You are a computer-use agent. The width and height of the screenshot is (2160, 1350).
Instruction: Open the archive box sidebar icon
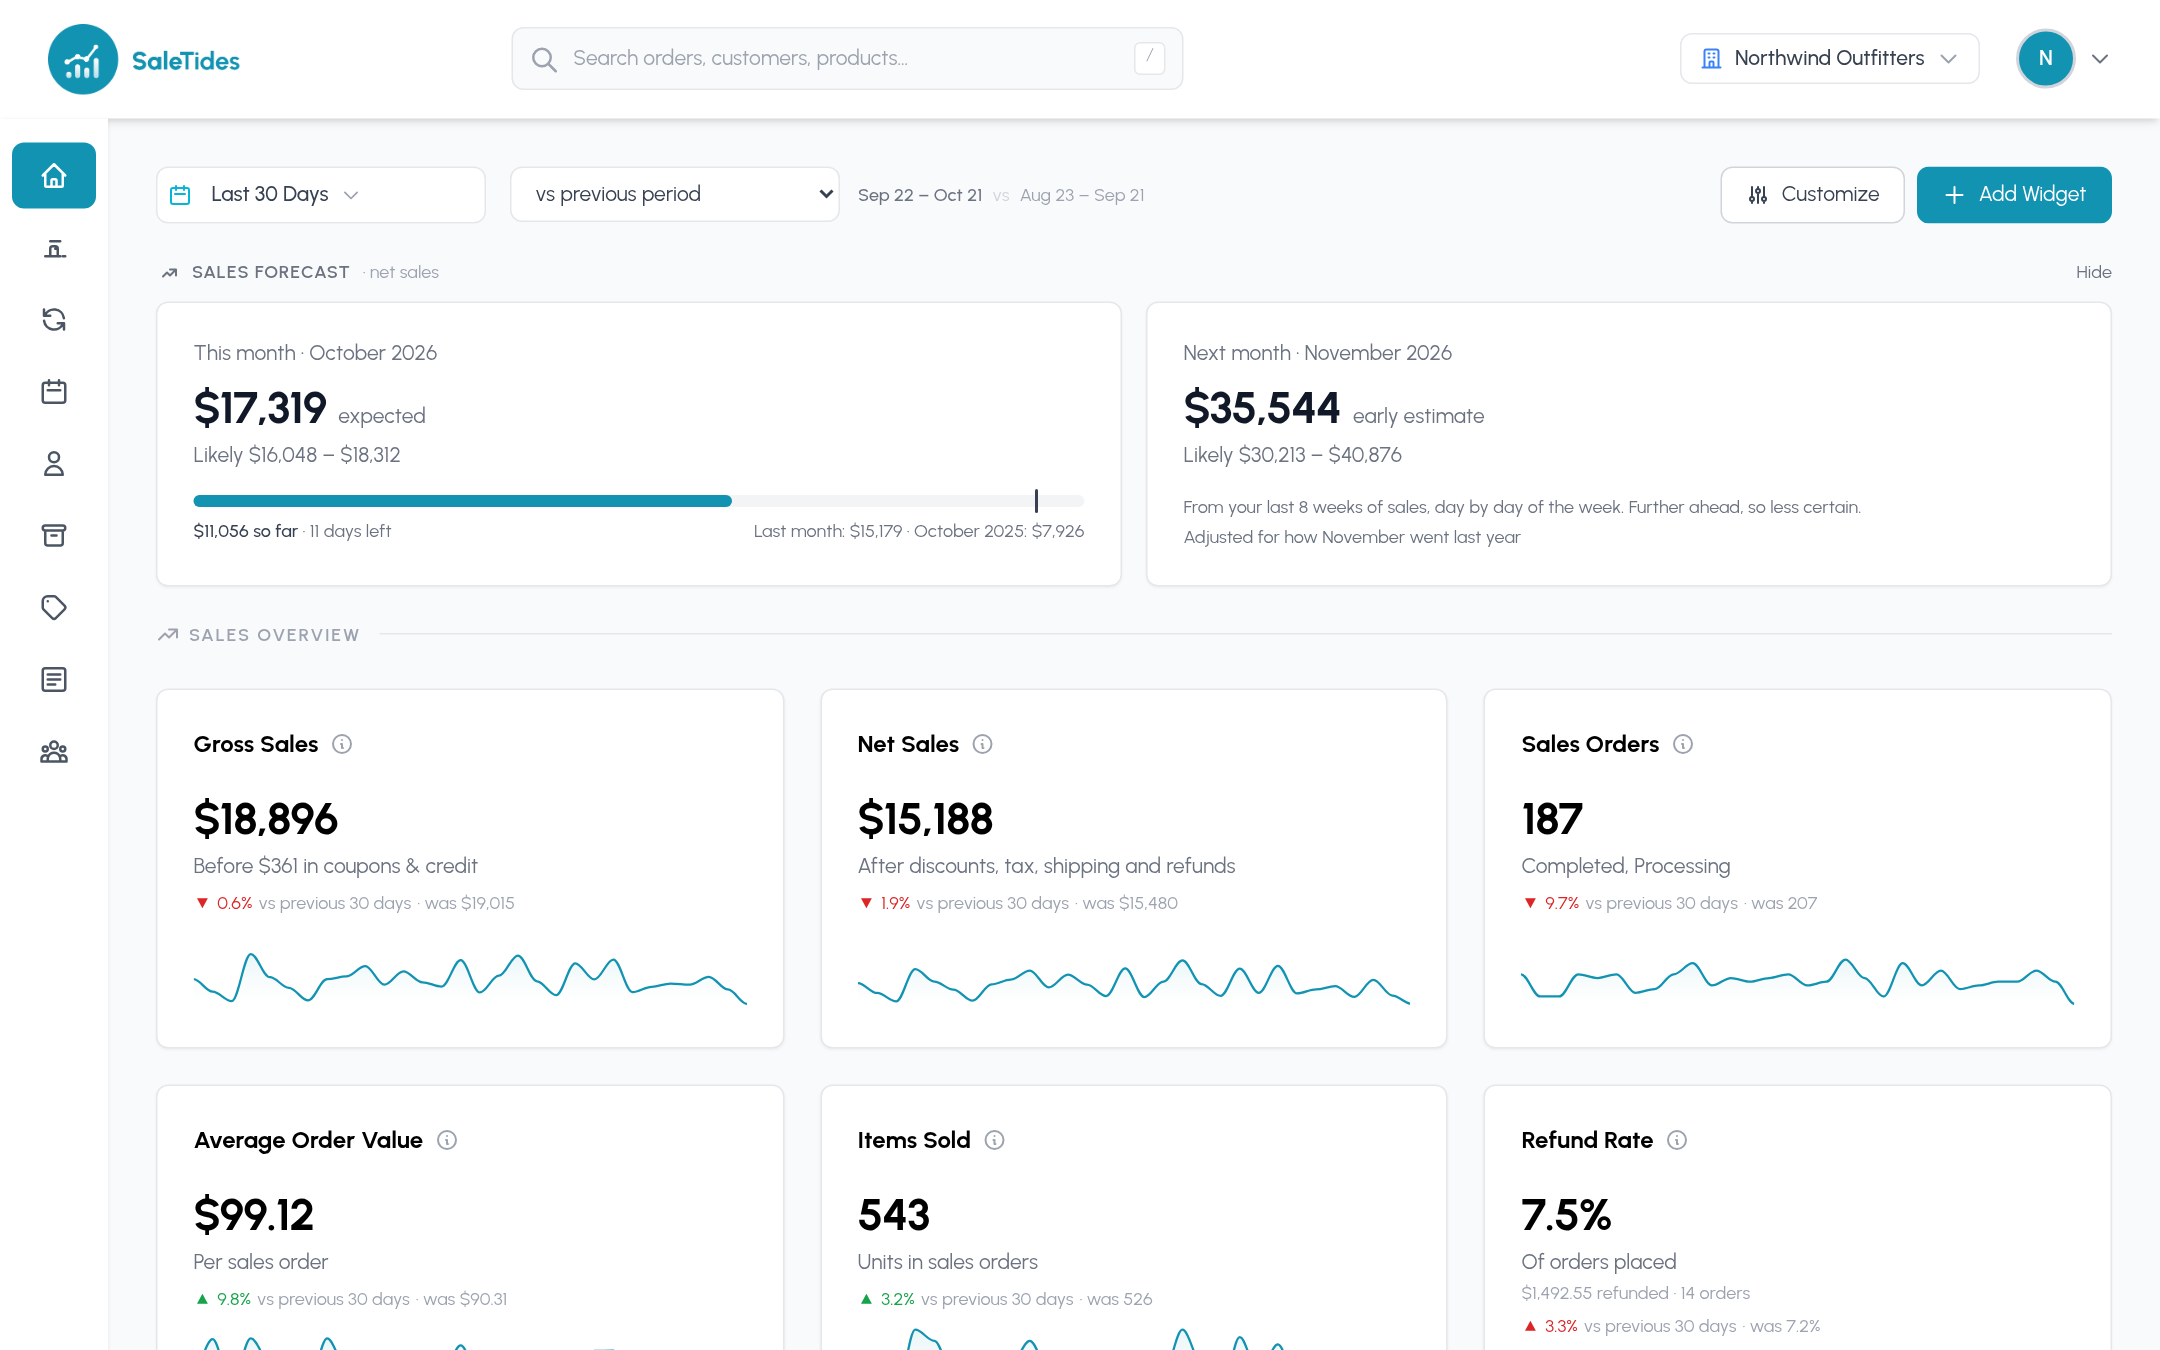pyautogui.click(x=54, y=536)
